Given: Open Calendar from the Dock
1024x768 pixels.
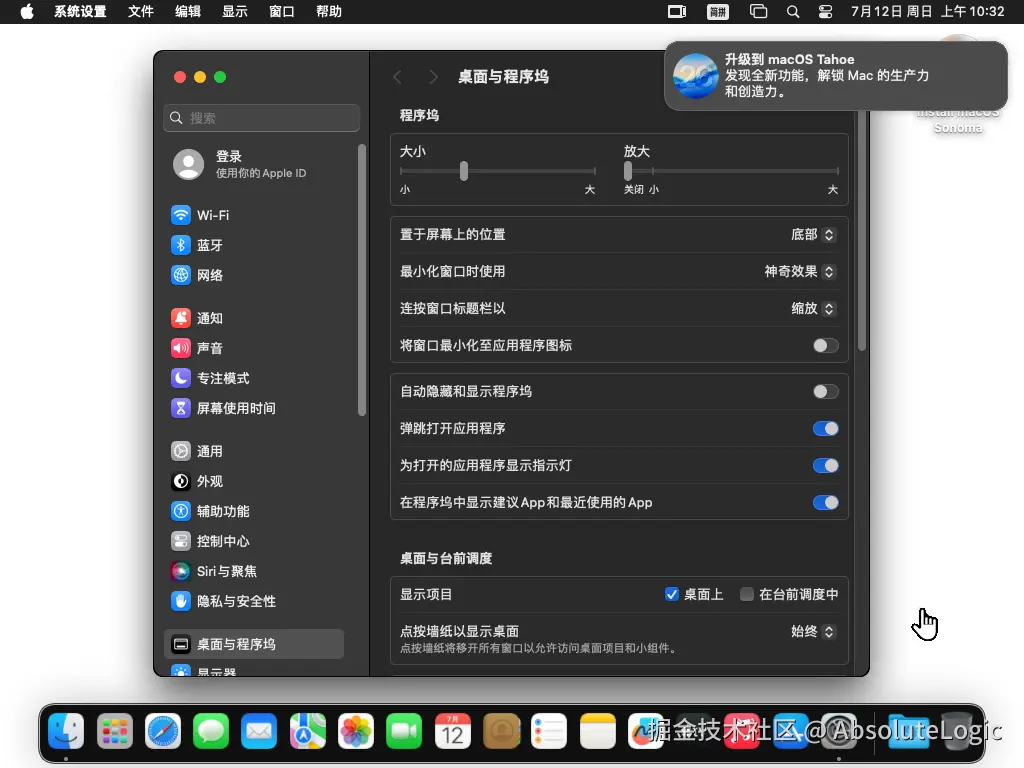Looking at the screenshot, I should tap(453, 731).
